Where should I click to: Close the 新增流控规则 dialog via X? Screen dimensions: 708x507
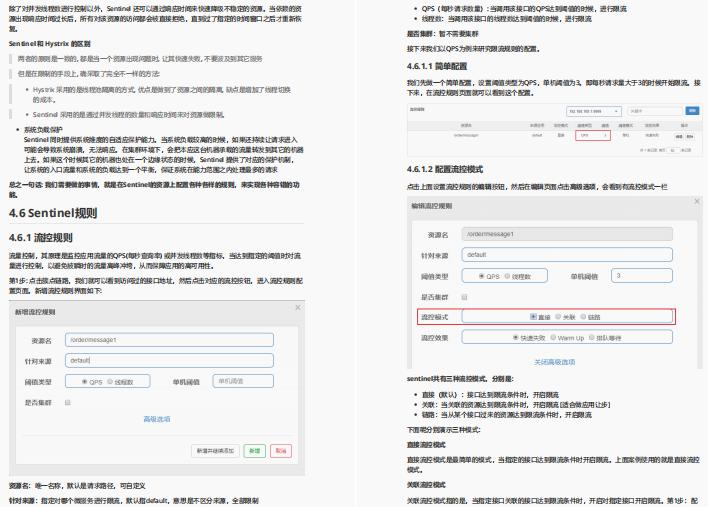tap(298, 307)
